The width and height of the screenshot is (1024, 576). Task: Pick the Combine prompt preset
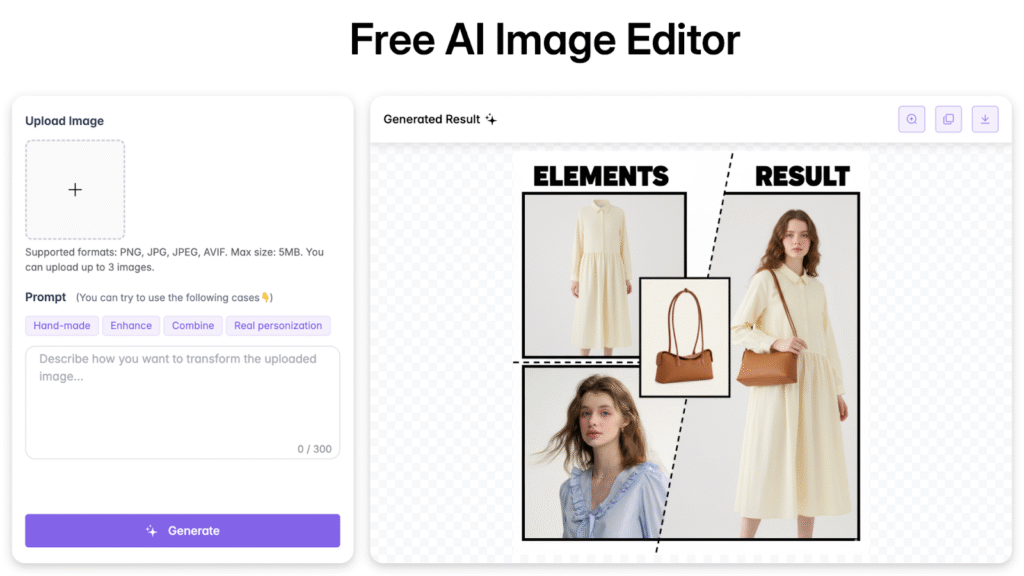193,326
